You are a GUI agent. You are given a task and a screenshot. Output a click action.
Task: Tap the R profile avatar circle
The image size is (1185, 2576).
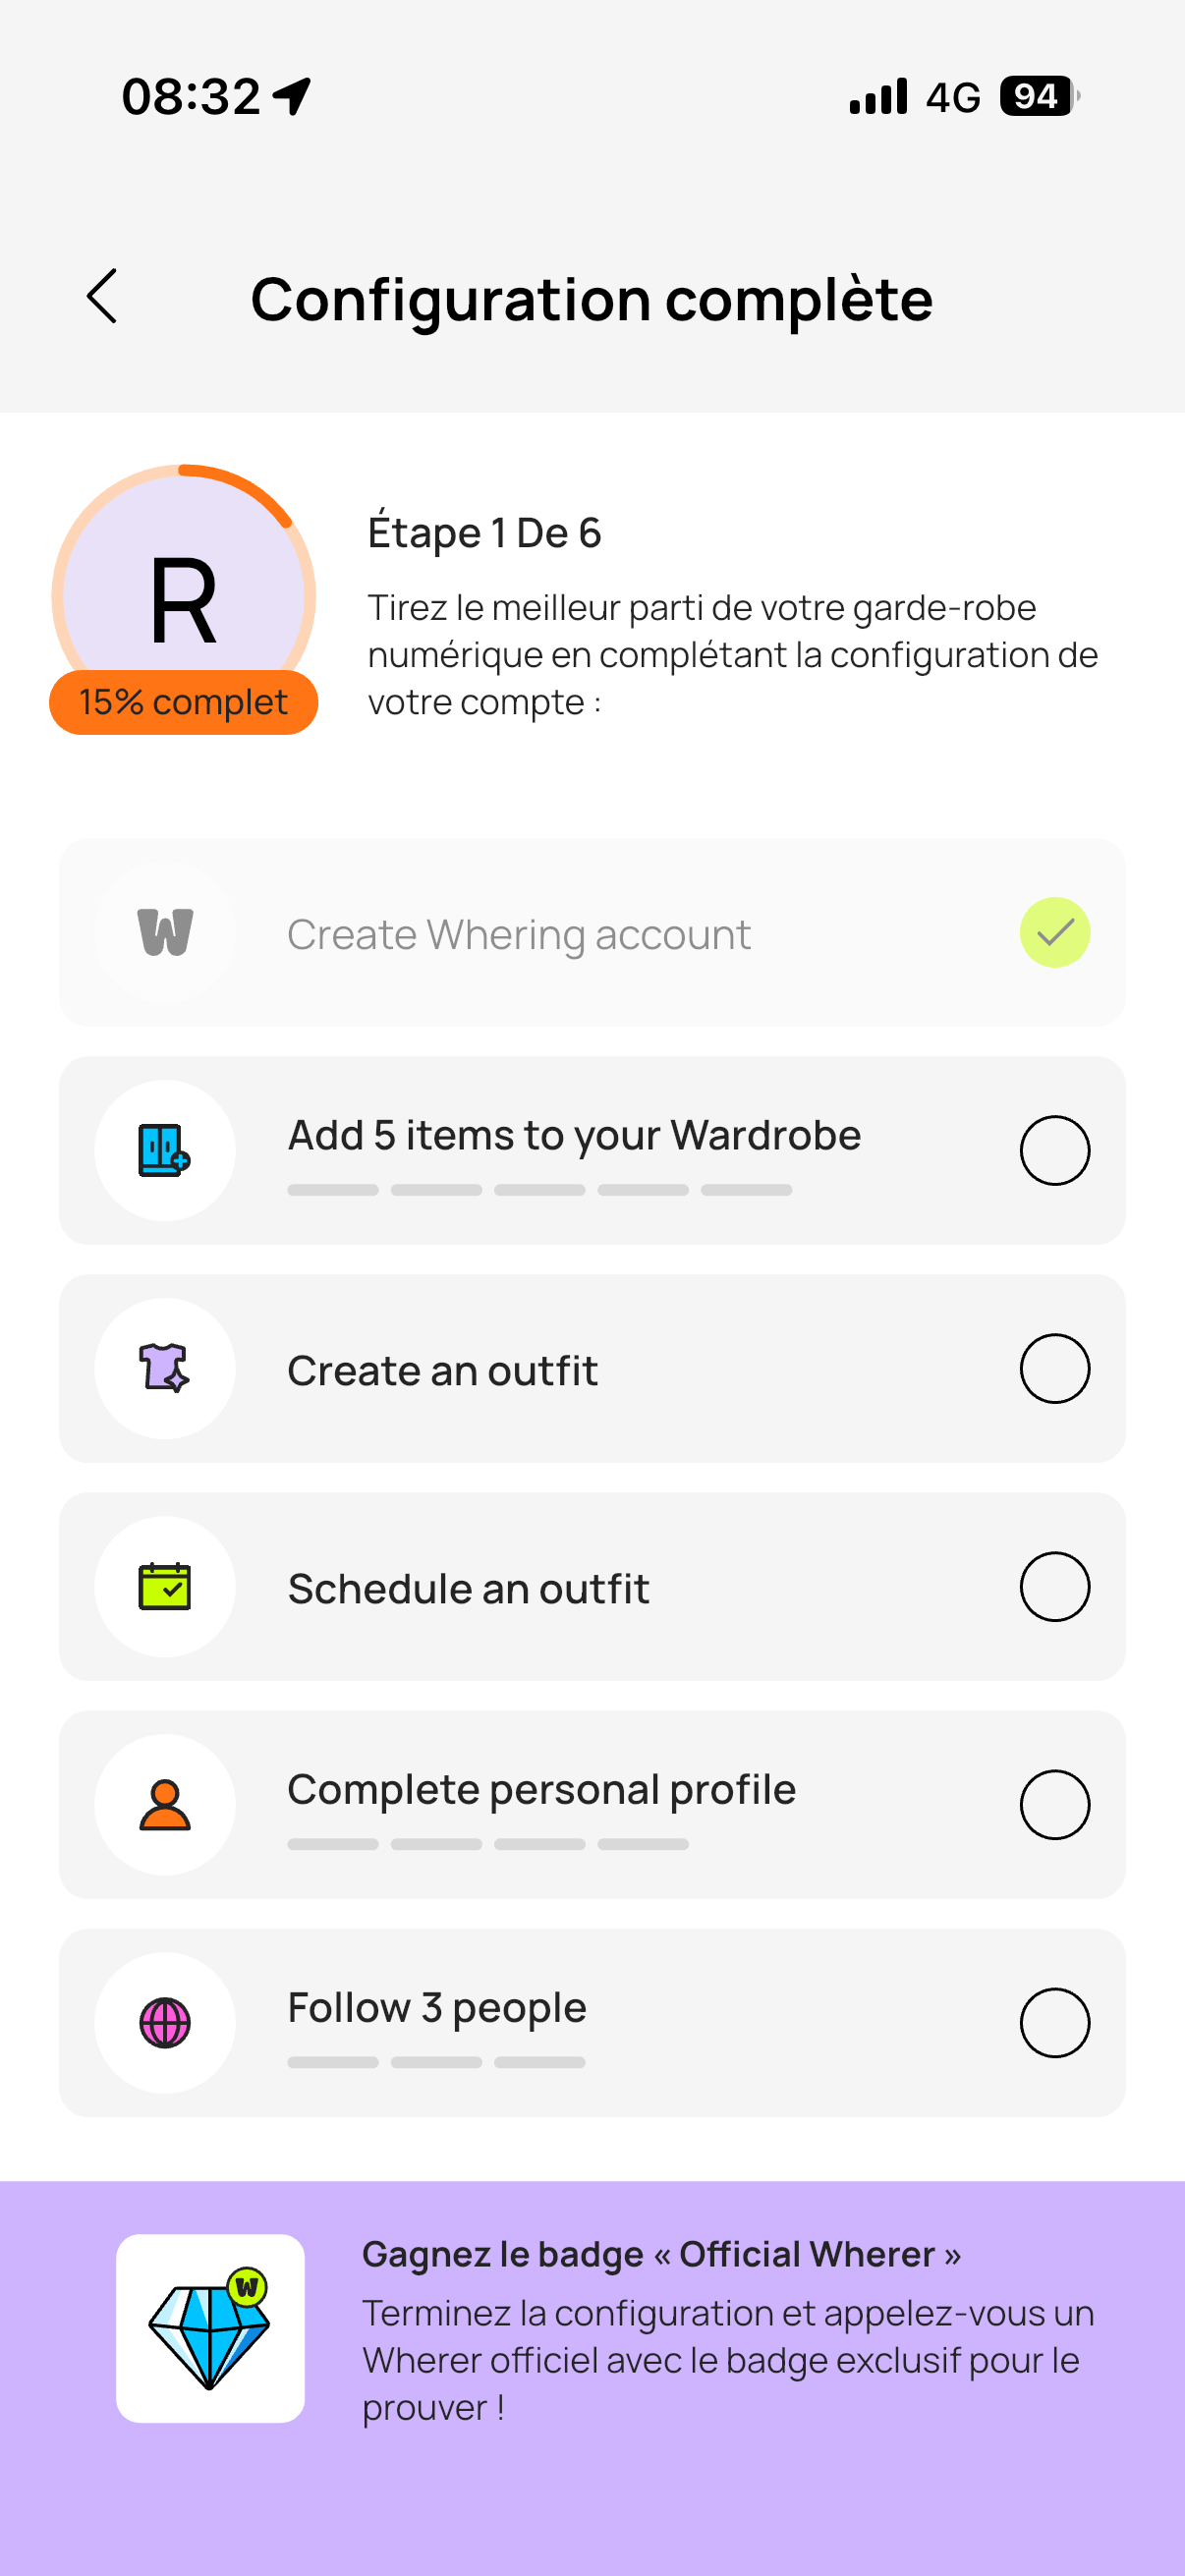[x=184, y=596]
